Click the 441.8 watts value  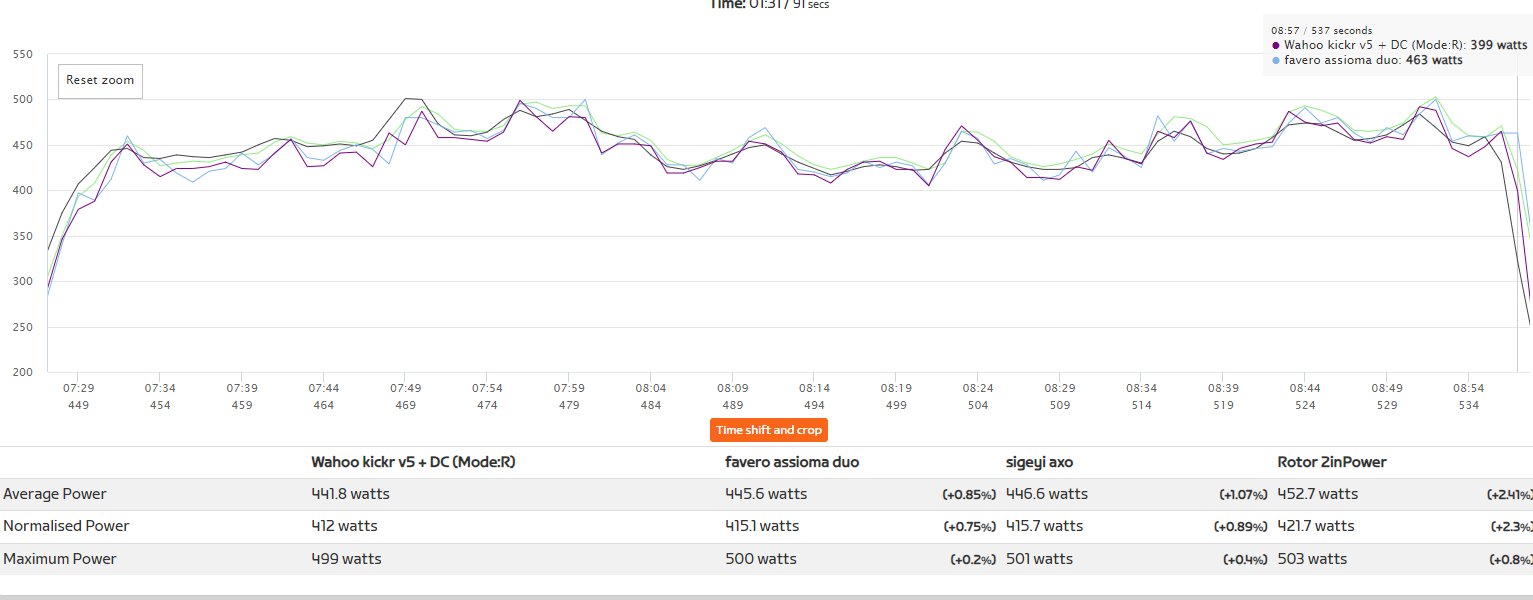coord(350,494)
